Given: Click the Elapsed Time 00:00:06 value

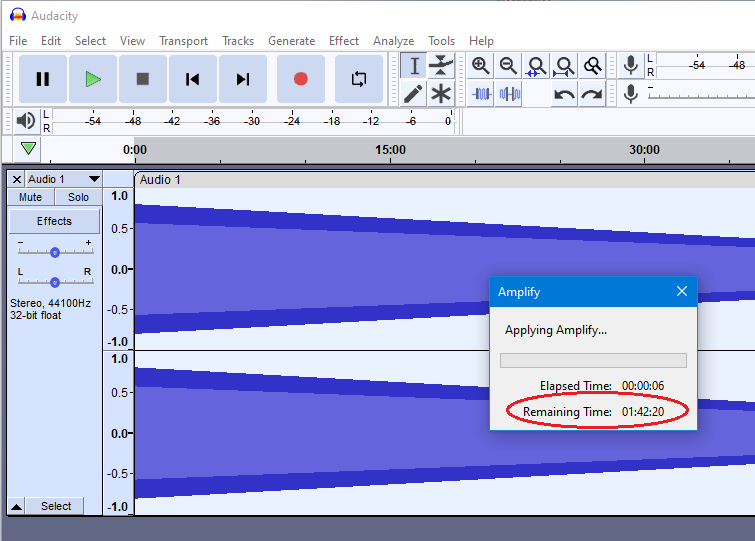Looking at the screenshot, I should tap(643, 386).
